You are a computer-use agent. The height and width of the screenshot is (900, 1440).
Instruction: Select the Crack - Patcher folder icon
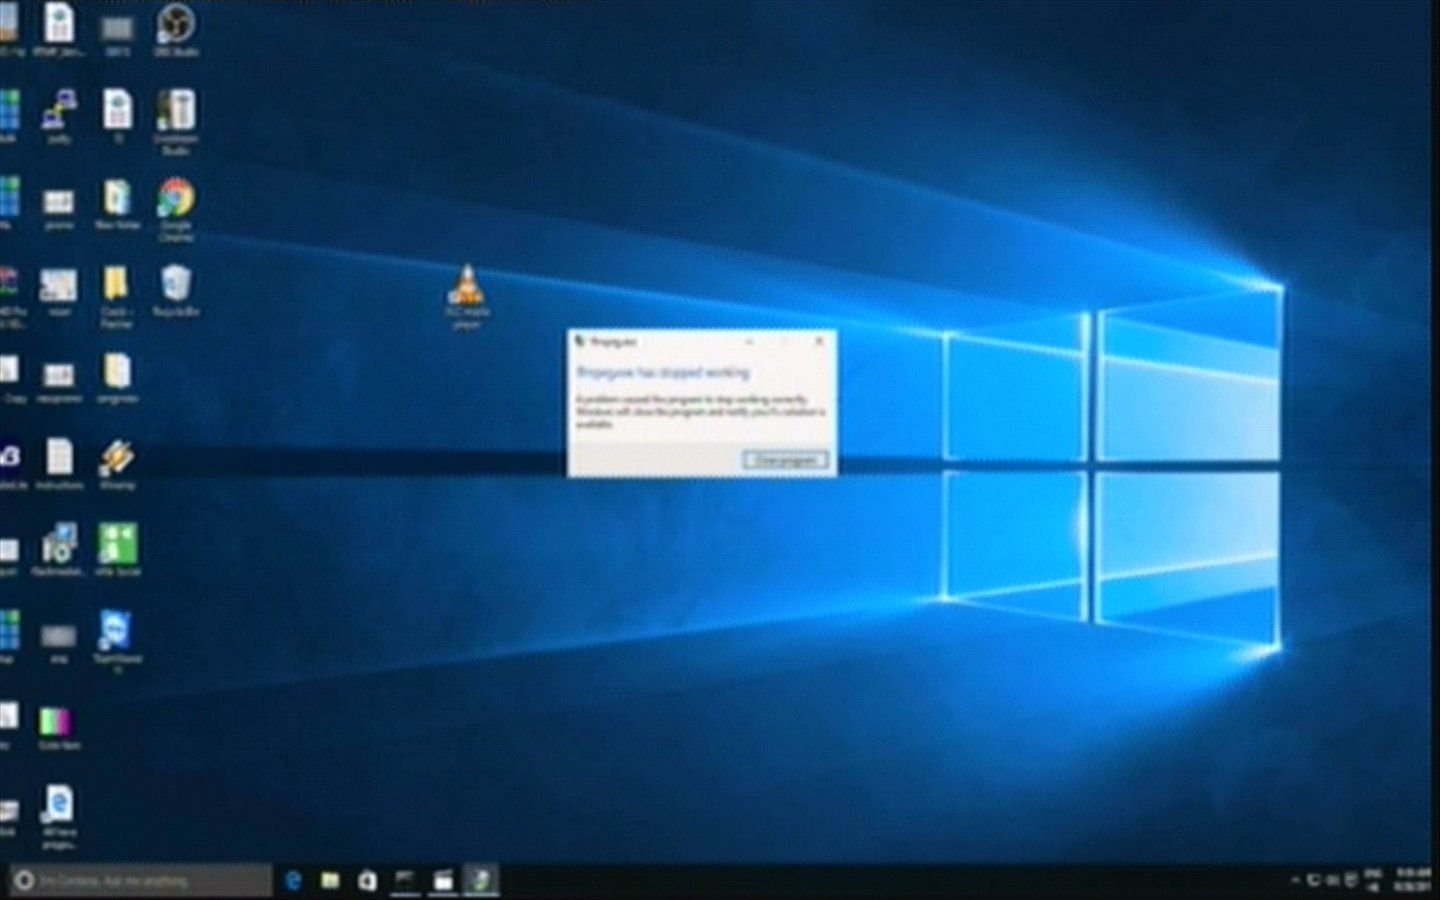pyautogui.click(x=116, y=296)
